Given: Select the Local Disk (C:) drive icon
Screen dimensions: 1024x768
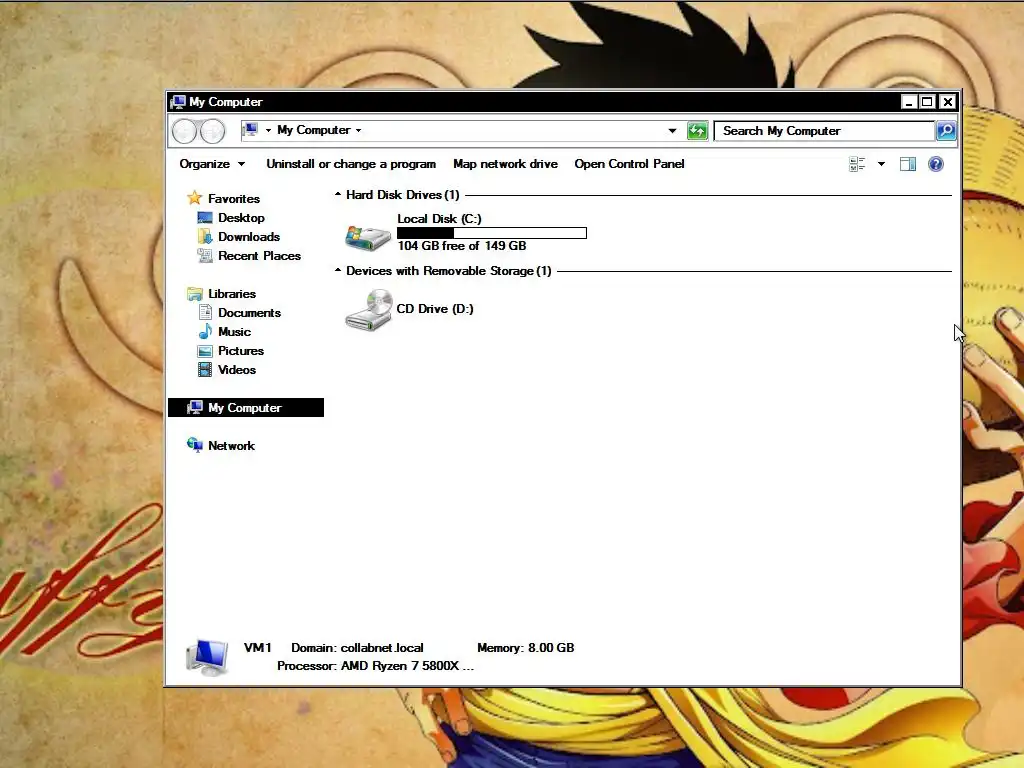Looking at the screenshot, I should pos(368,237).
